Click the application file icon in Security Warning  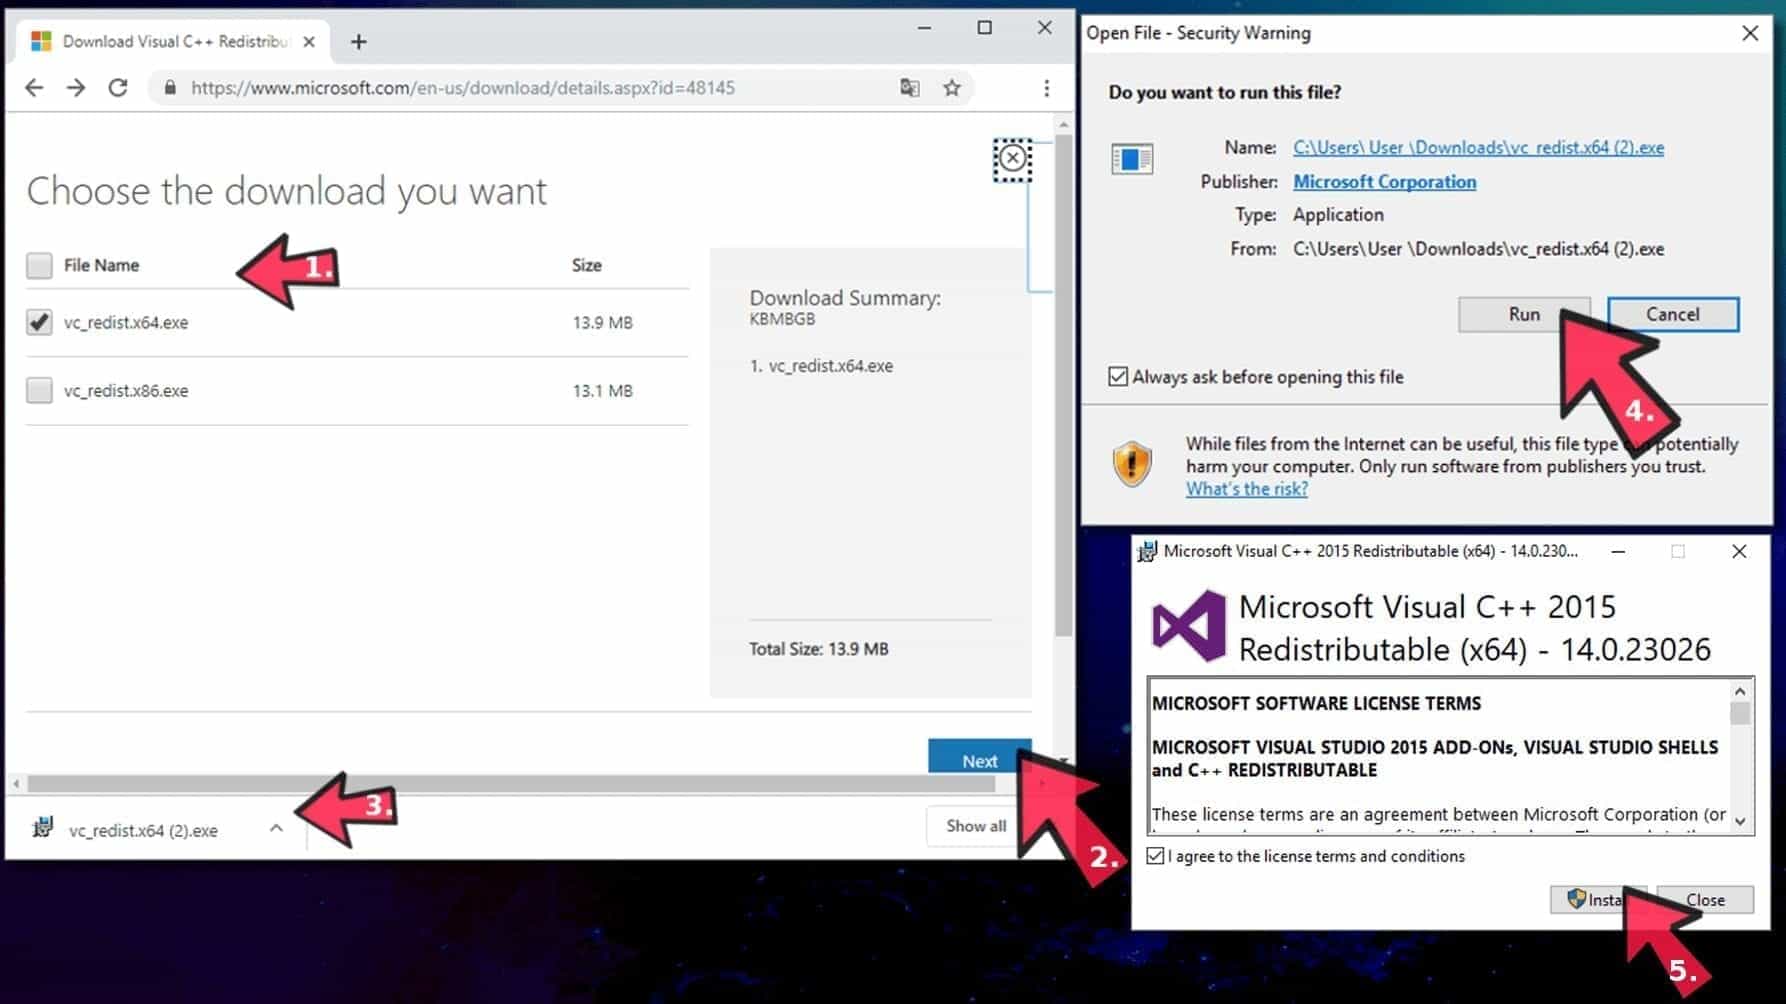1132,159
